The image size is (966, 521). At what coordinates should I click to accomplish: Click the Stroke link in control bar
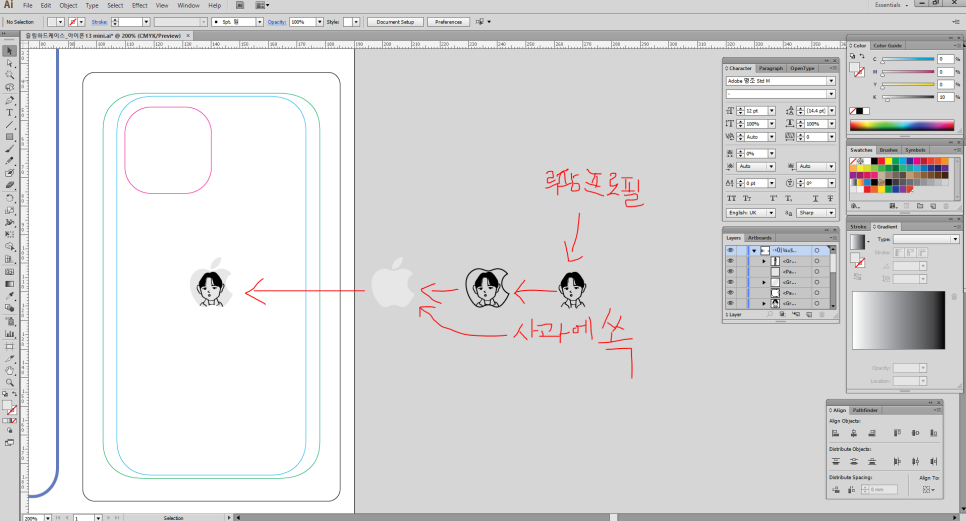(99, 22)
